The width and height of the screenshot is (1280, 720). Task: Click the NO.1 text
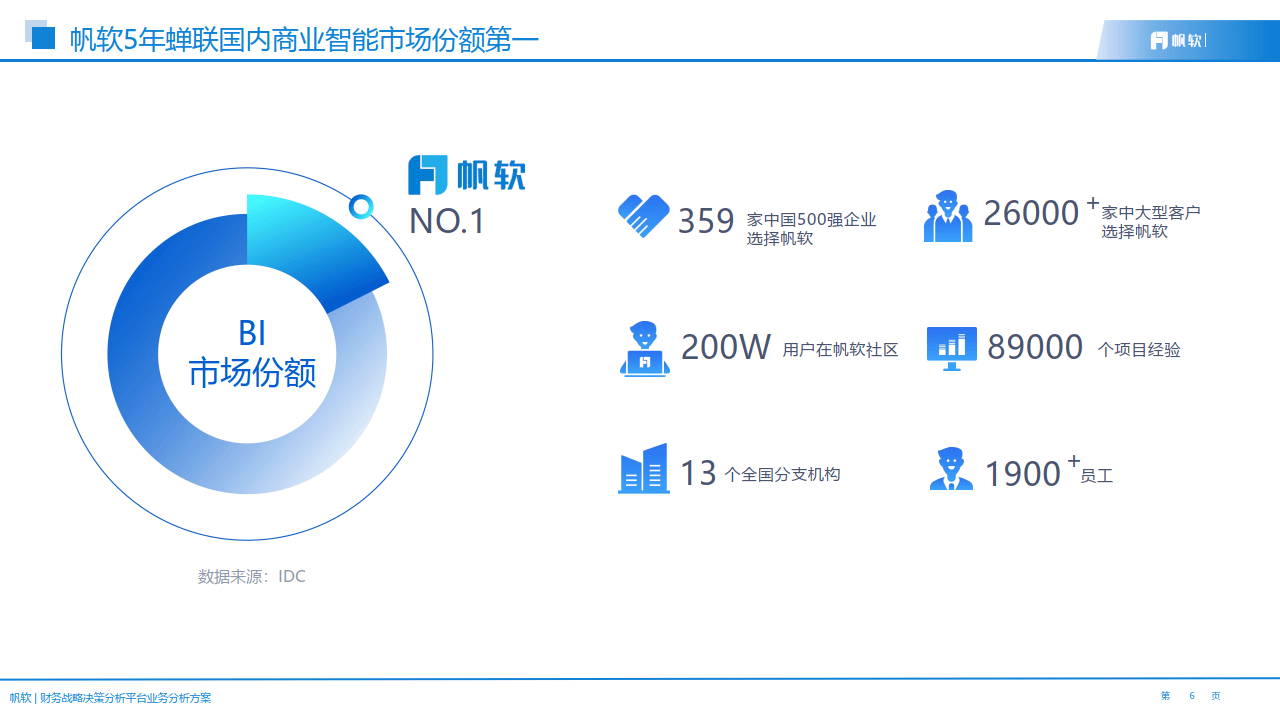[447, 221]
